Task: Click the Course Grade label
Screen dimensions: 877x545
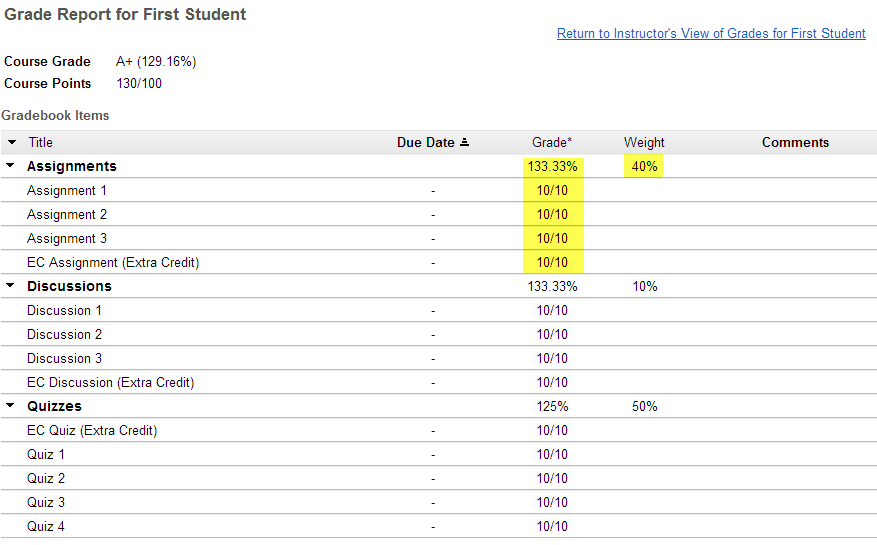Action: click(47, 62)
